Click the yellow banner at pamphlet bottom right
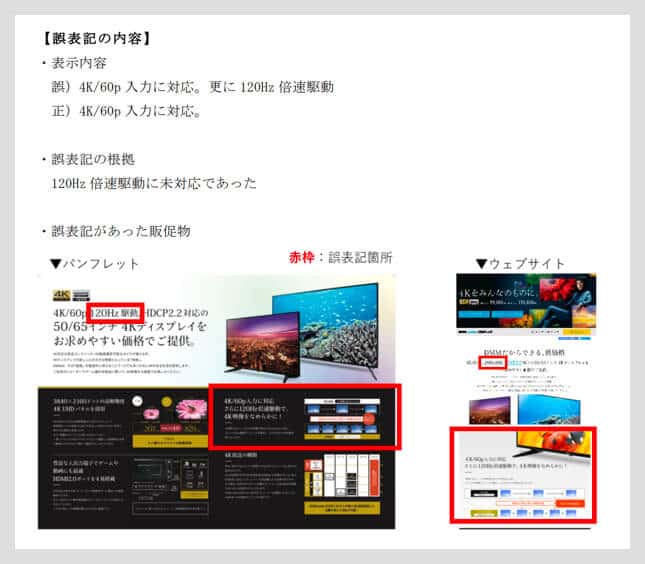This screenshot has height=564, width=645. tap(342, 507)
